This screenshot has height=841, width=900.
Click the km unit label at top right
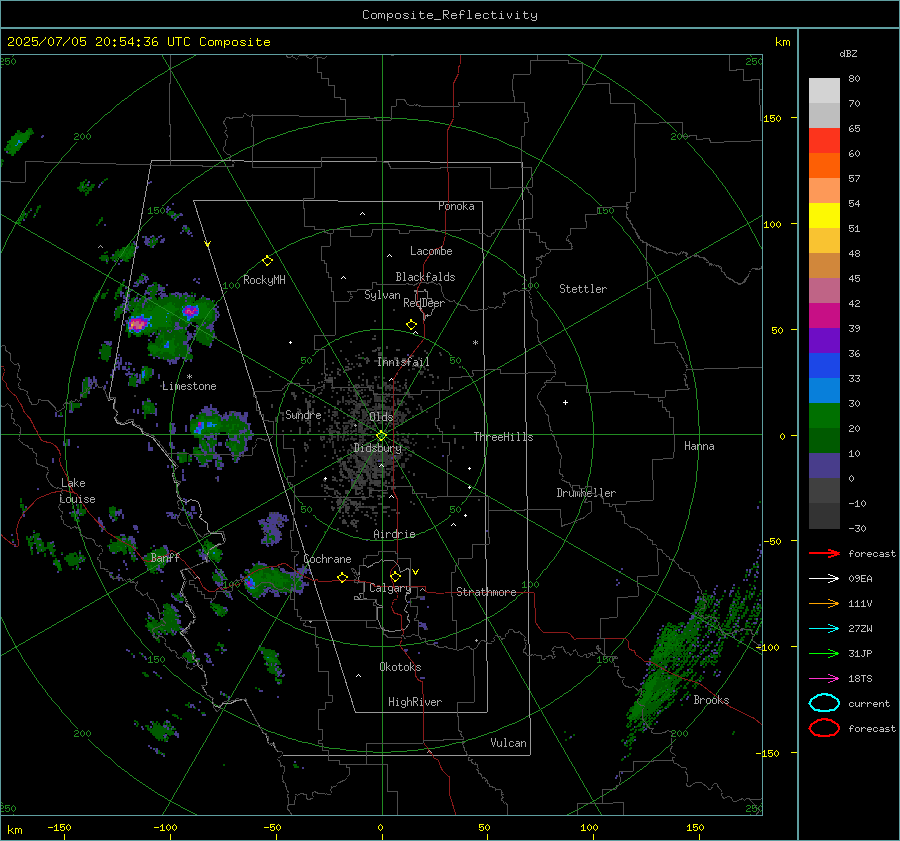click(782, 42)
